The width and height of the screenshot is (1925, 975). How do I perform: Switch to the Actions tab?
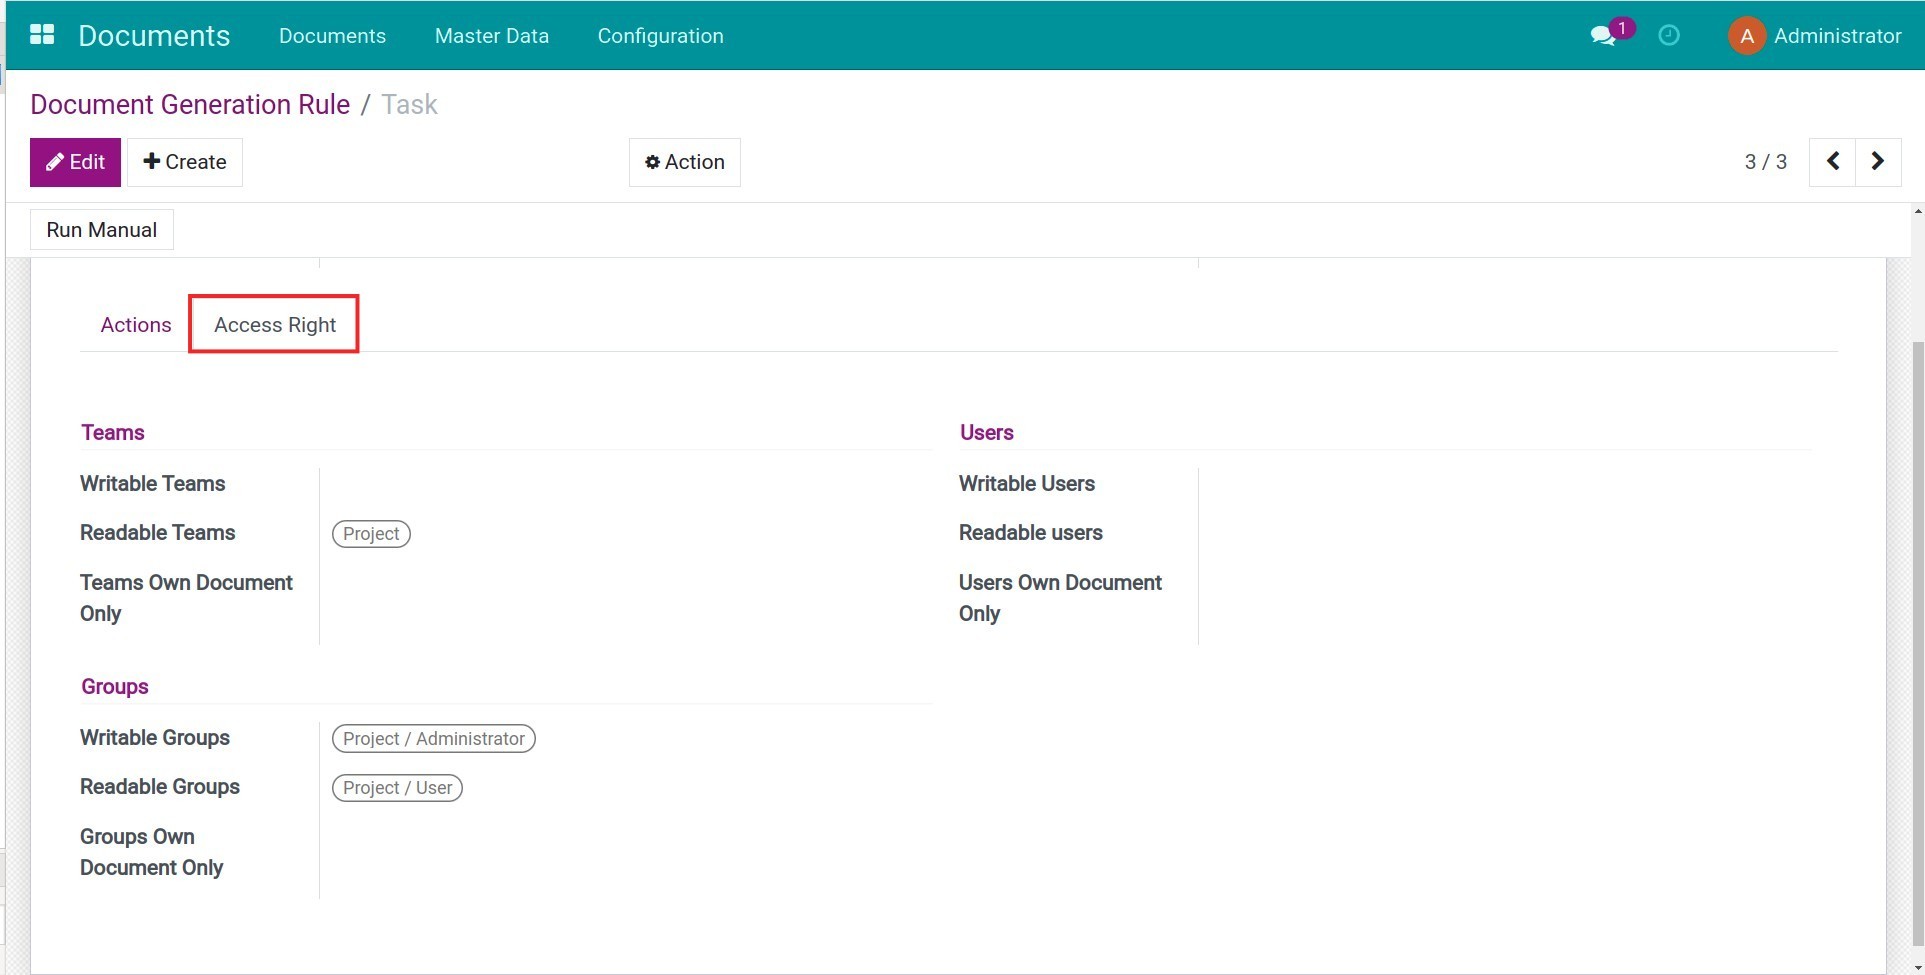click(135, 324)
